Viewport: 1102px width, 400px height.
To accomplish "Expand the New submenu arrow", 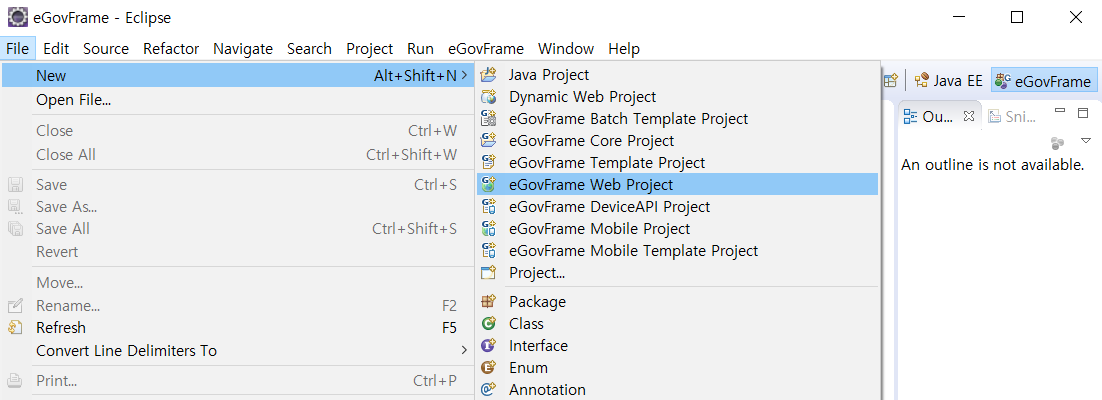I will 464,75.
